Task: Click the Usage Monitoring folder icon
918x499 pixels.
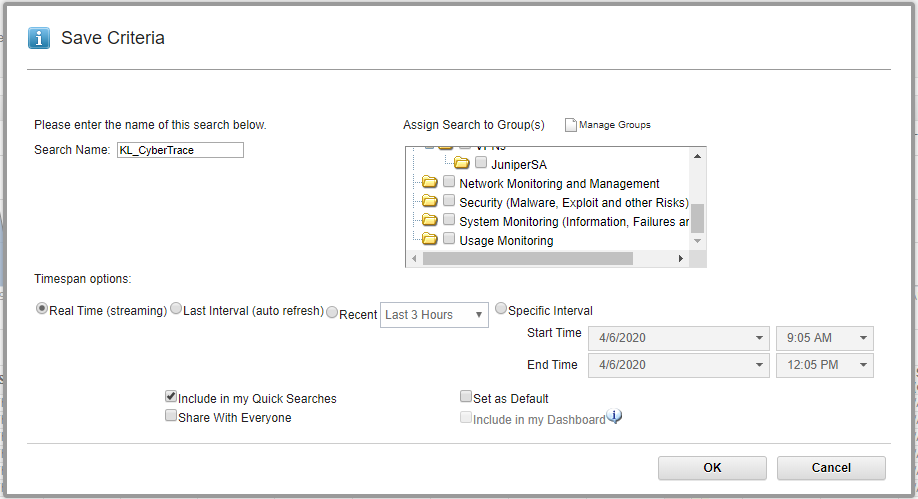Action: click(430, 240)
